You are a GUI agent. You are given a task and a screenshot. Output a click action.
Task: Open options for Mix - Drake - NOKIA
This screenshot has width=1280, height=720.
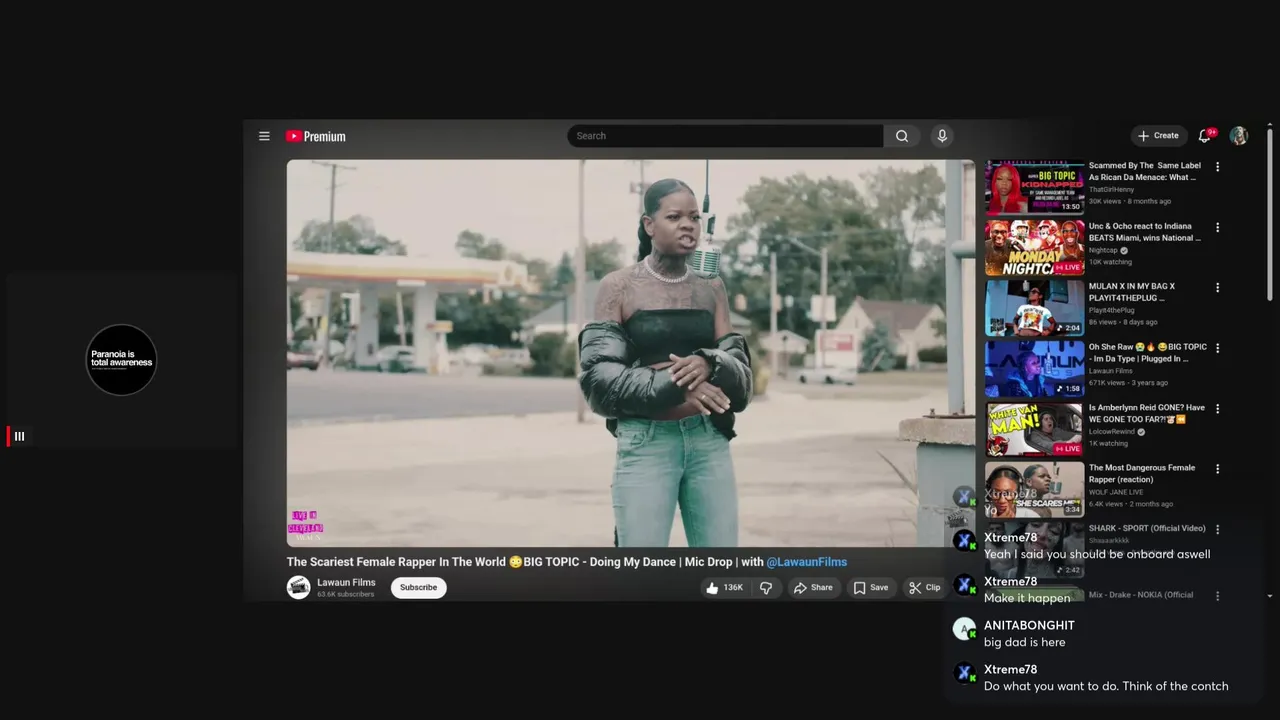tap(1217, 595)
